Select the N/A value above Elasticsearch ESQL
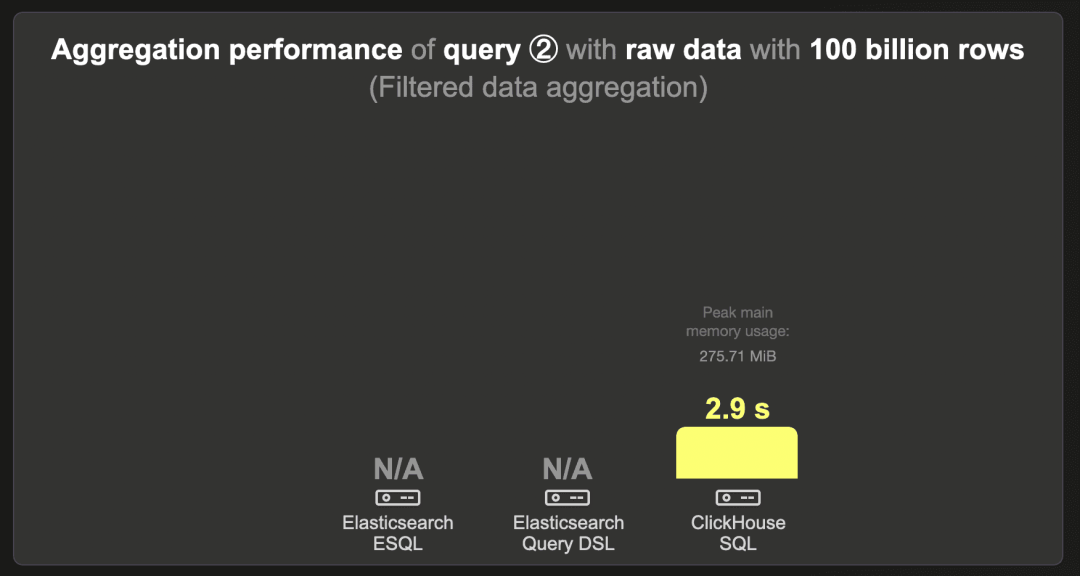 398,470
